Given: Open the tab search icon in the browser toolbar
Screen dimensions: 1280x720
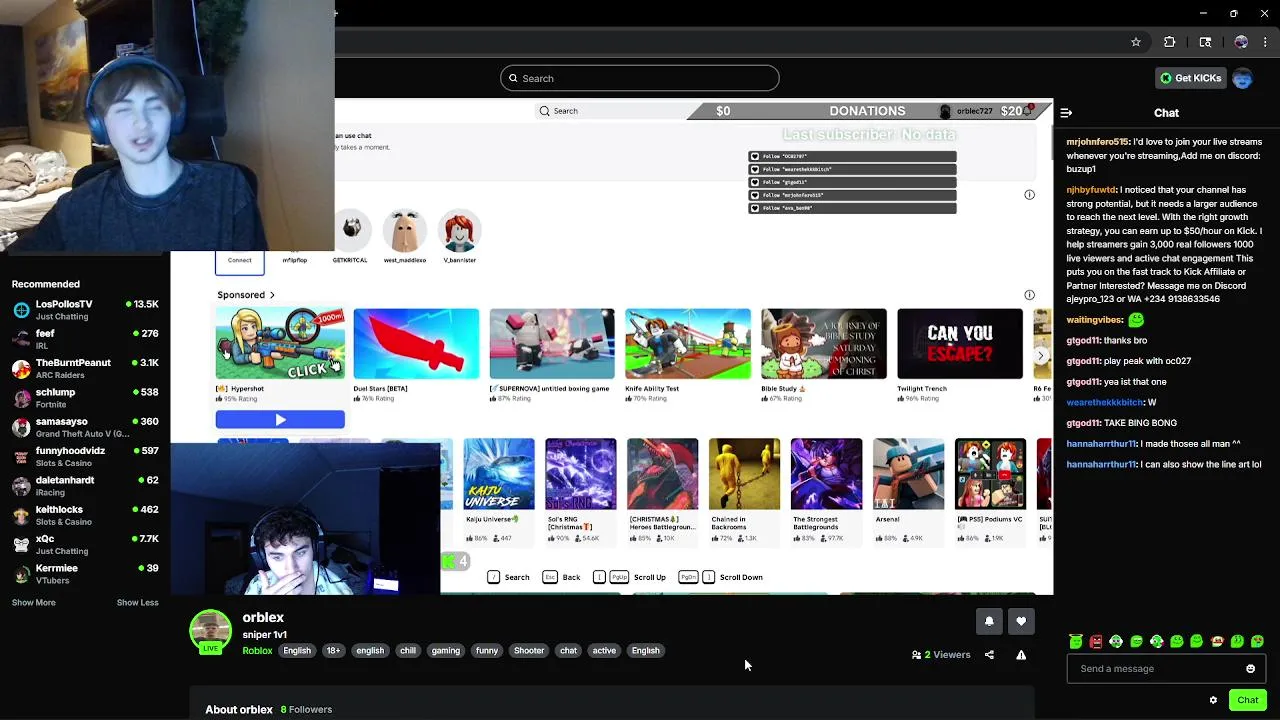Looking at the screenshot, I should [1205, 42].
